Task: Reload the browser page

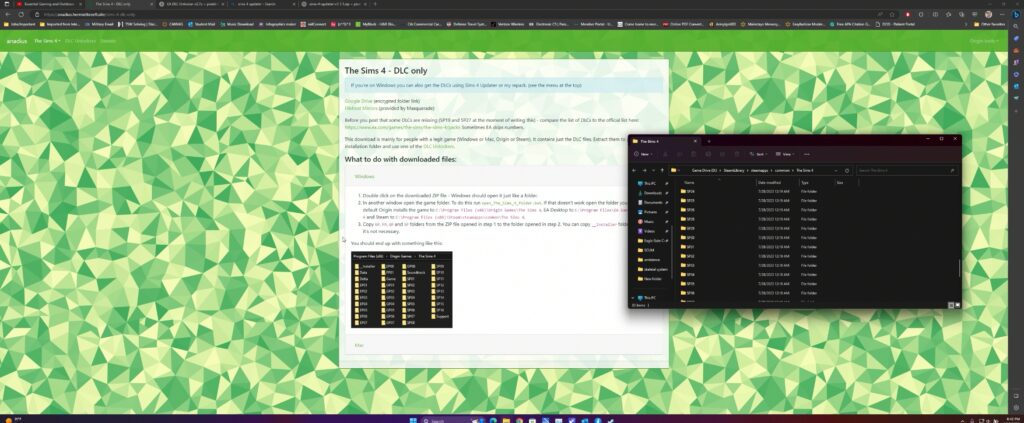Action: 20,14
